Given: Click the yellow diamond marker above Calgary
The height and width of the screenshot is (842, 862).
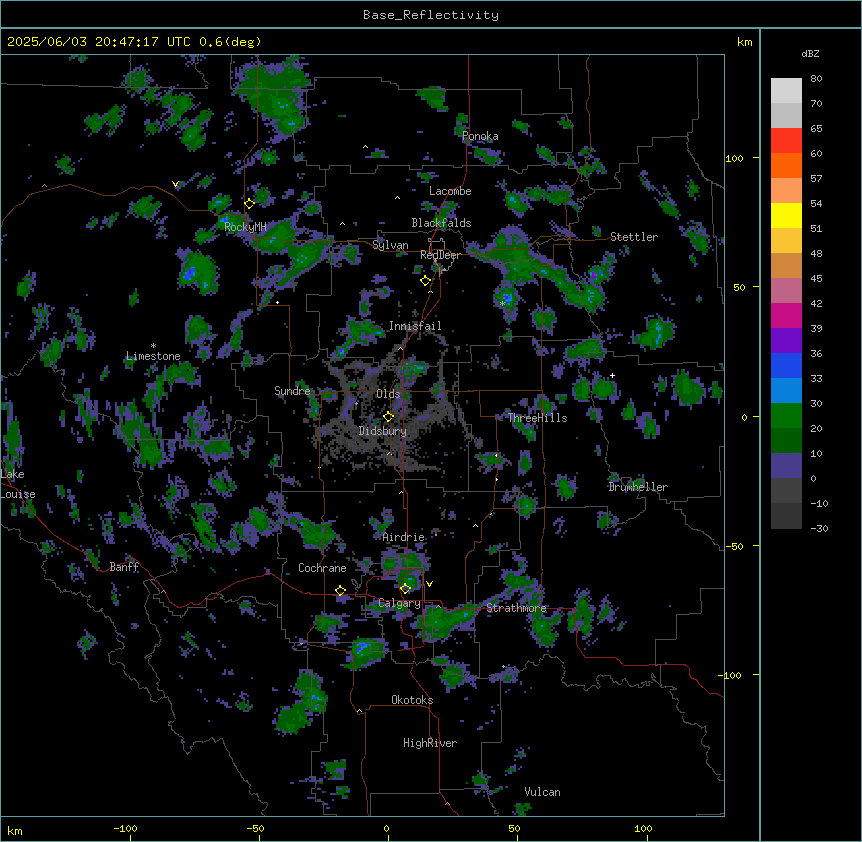Looking at the screenshot, I should pyautogui.click(x=405, y=589).
